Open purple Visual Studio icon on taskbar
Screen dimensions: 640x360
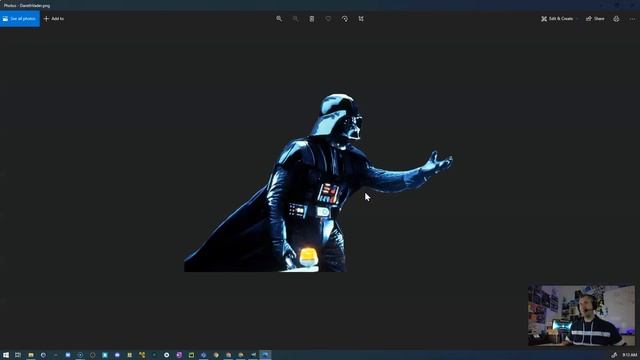[x=179, y=355]
